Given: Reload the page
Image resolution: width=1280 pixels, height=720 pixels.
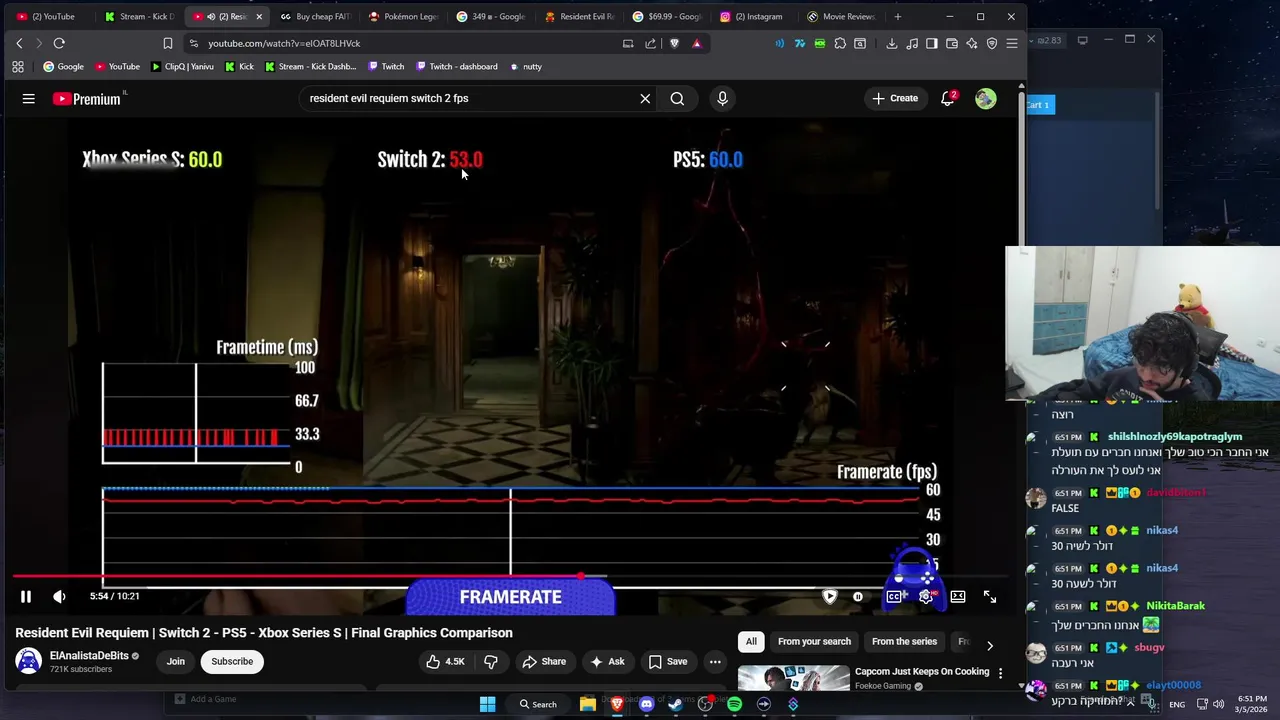Looking at the screenshot, I should [59, 43].
